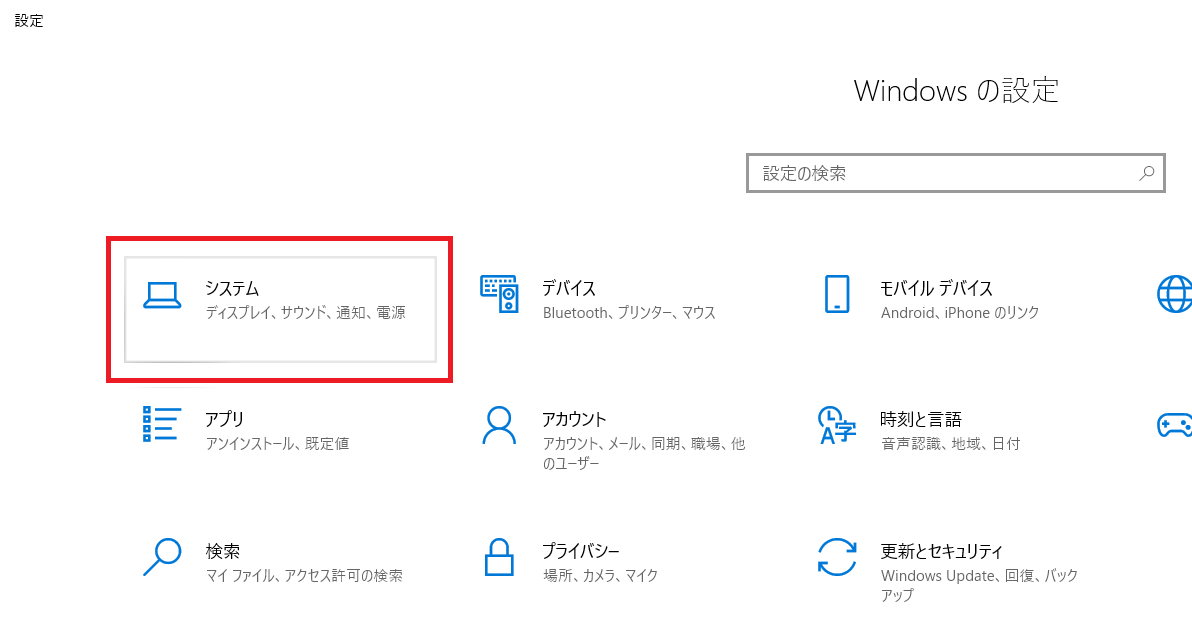Click the game controller icon
Viewport: 1192px width, 636px height.
pos(1175,426)
